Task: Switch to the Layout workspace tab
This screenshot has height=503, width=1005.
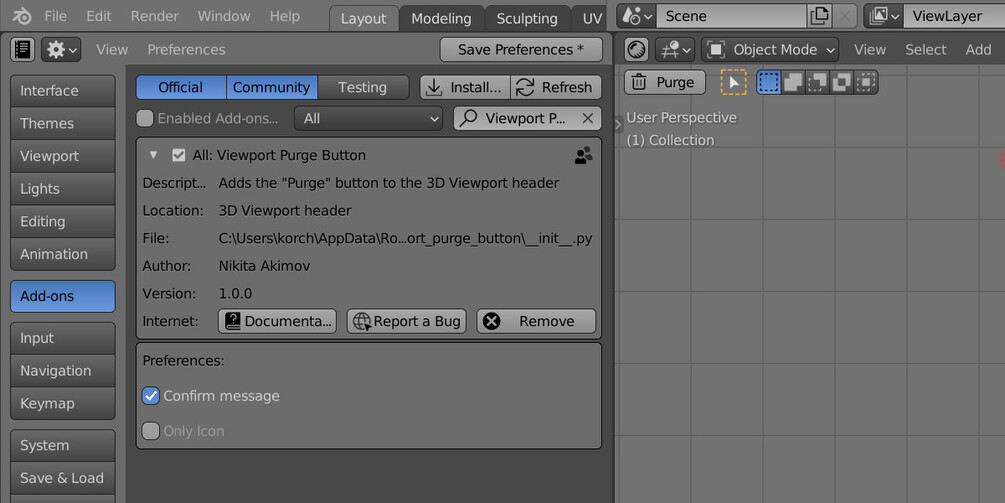Action: pyautogui.click(x=363, y=19)
